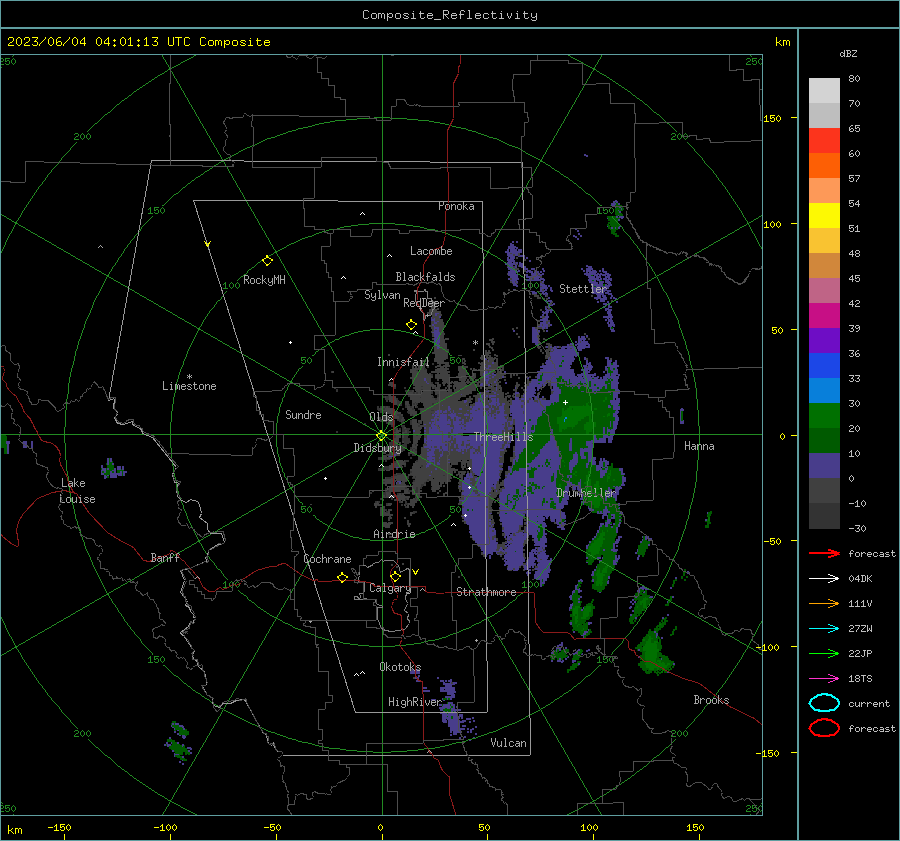Click the white 04DK arrow icon

pos(824,579)
